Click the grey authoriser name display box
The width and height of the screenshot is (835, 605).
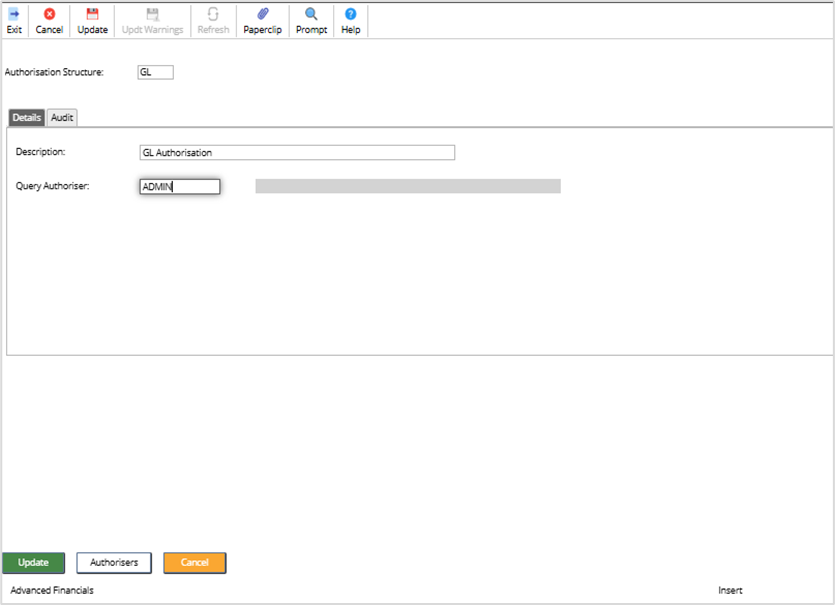pyautogui.click(x=408, y=186)
